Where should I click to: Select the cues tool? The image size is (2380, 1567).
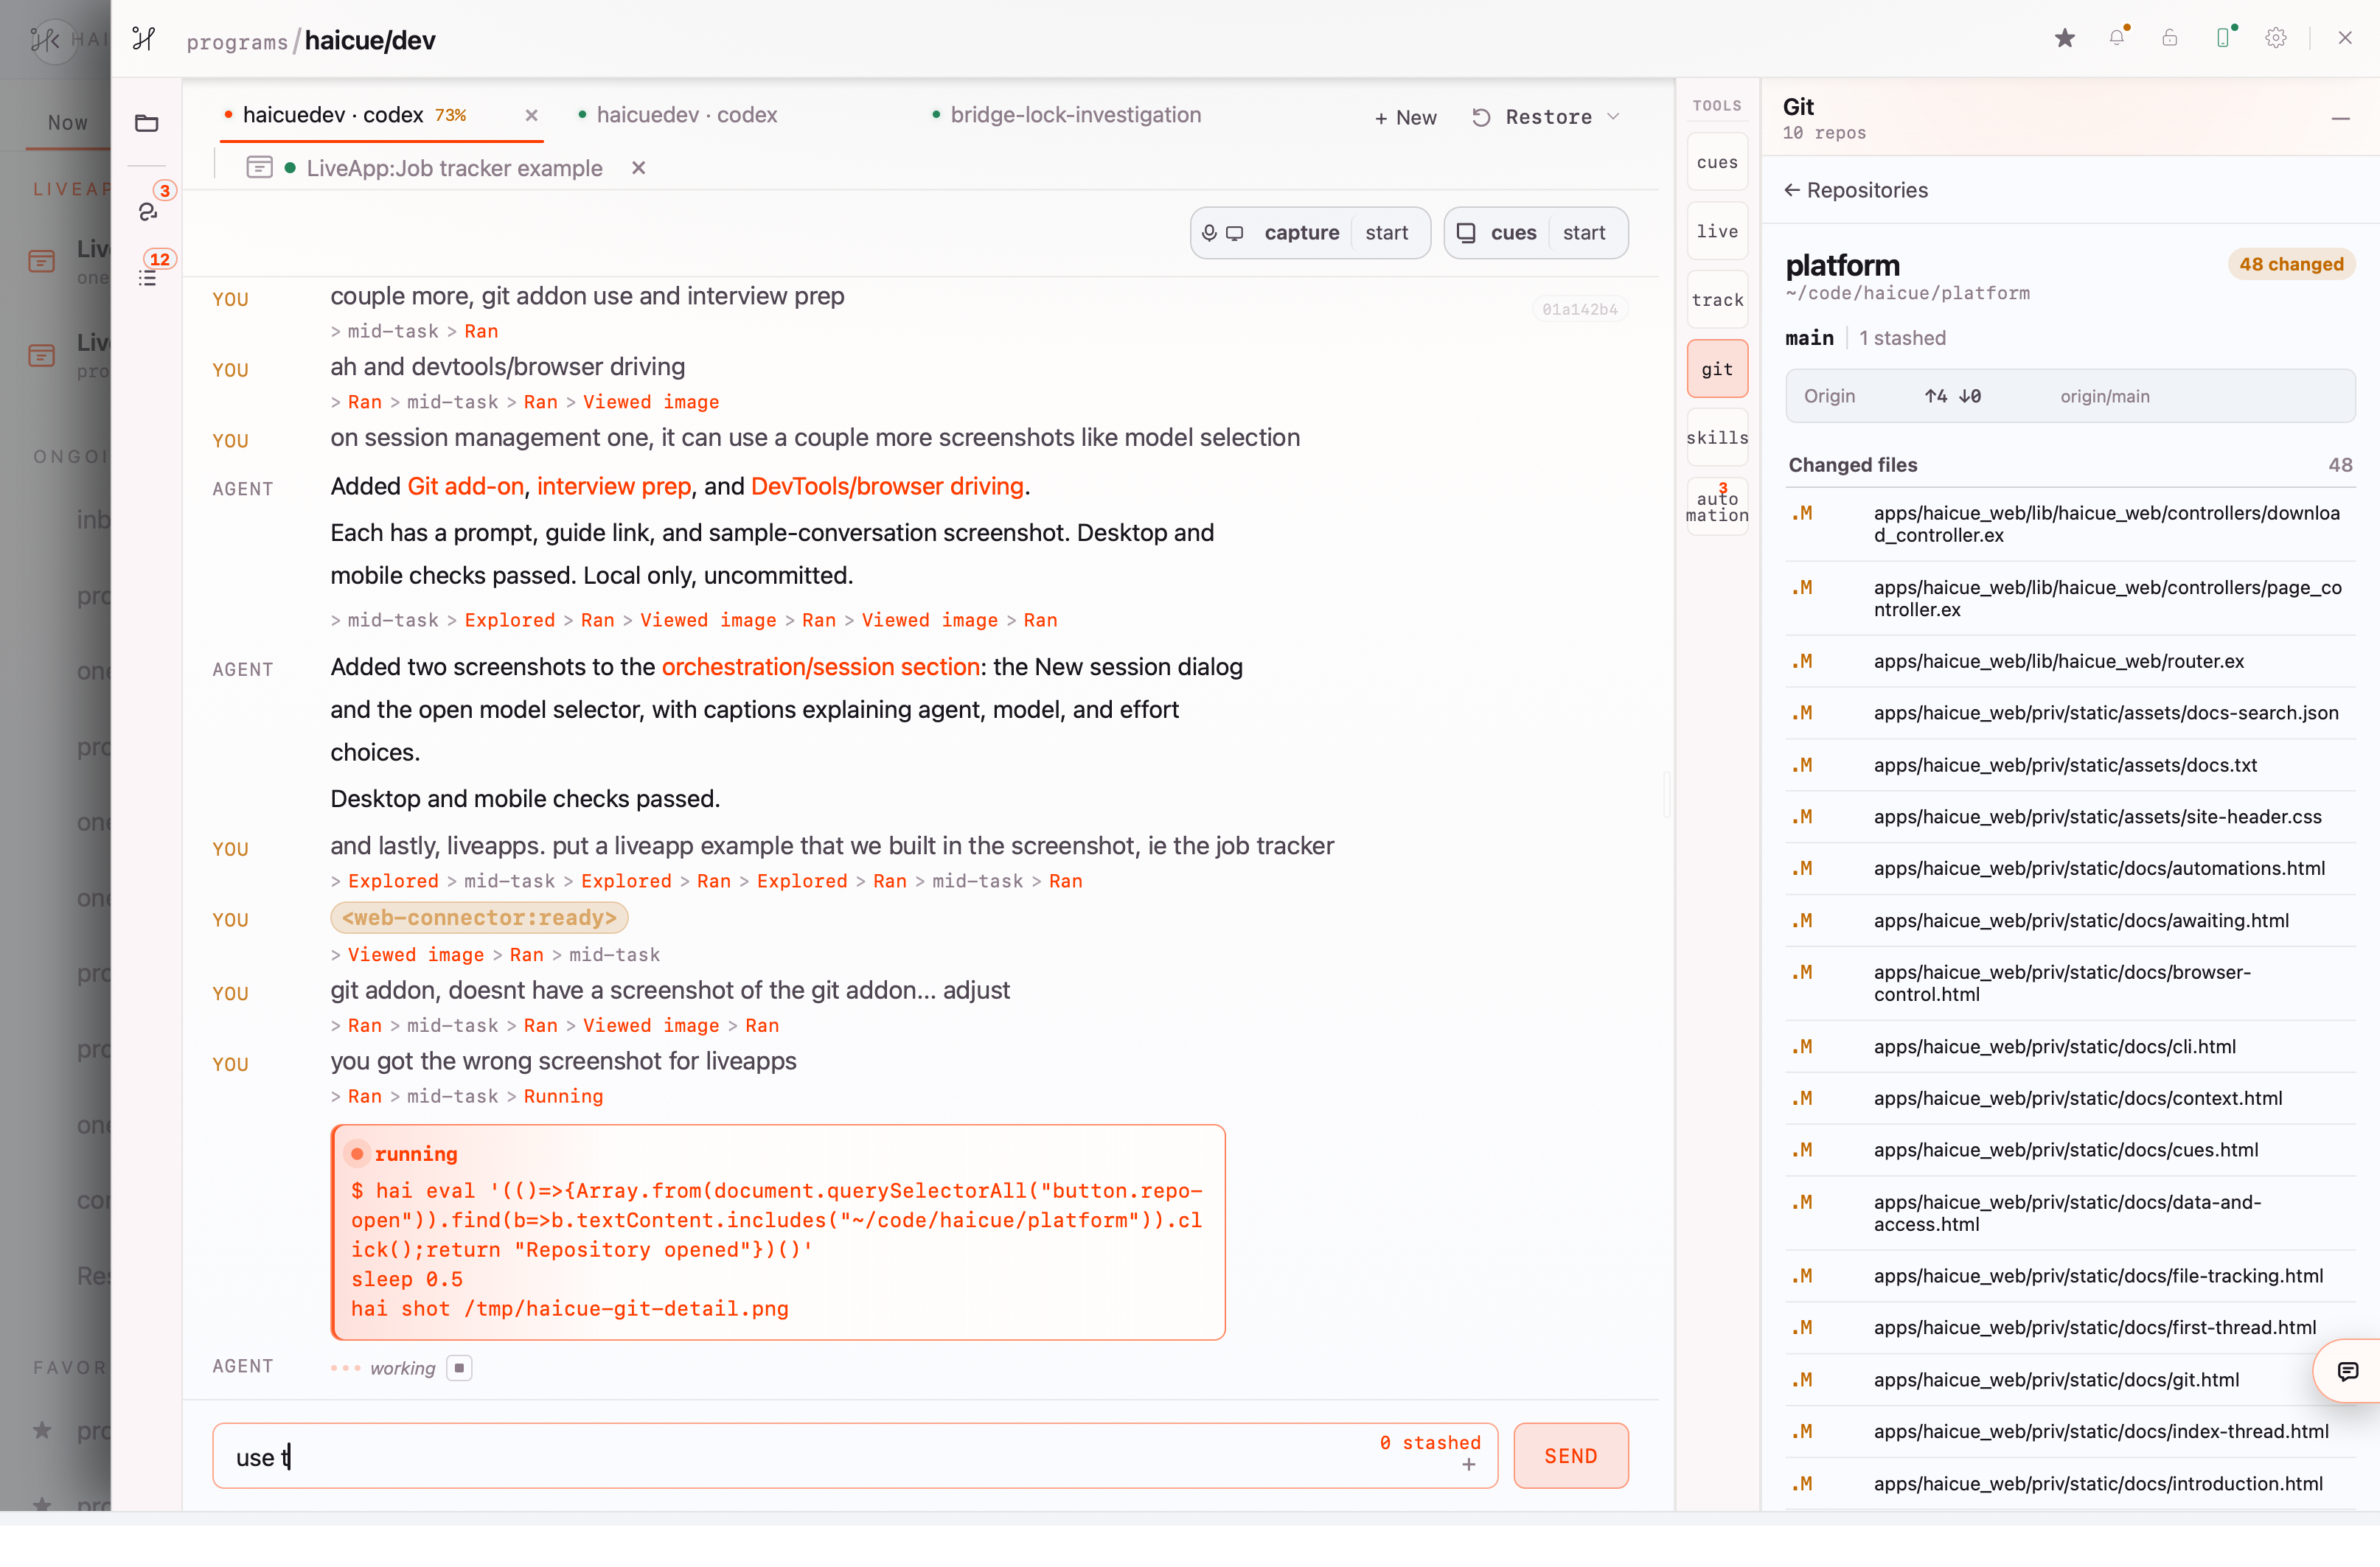[1717, 162]
